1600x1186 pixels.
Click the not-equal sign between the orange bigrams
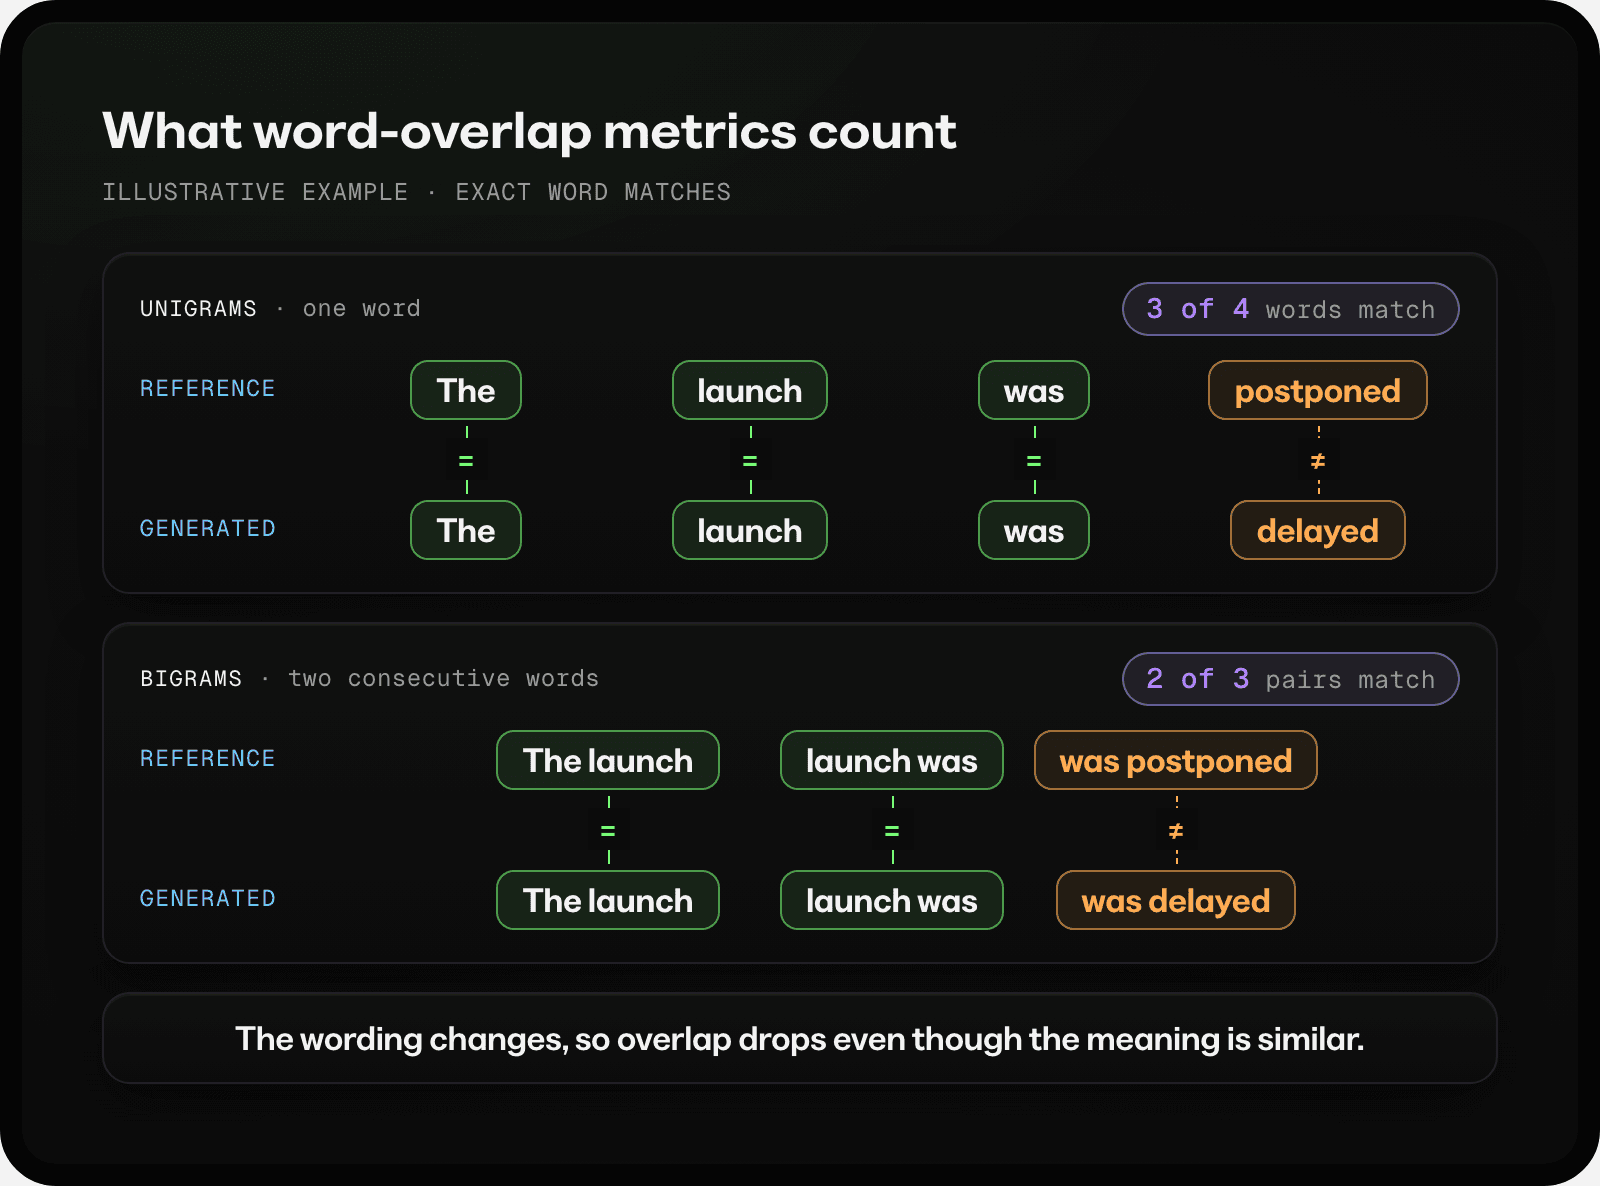click(x=1176, y=831)
